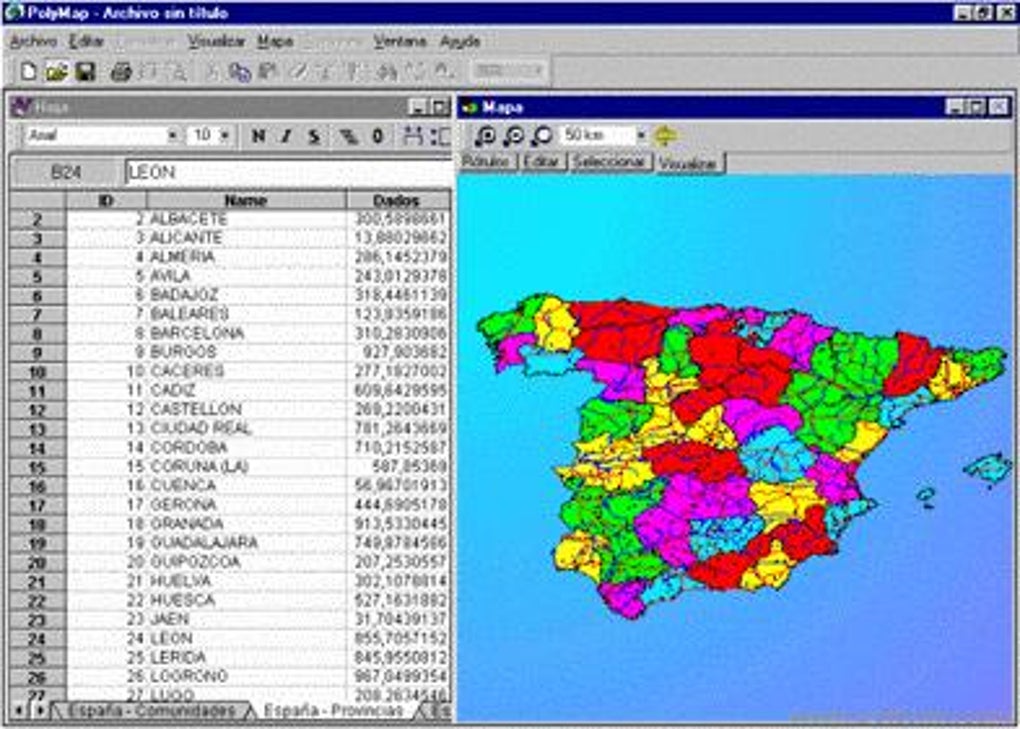Toggle bold formatting with the N button
The image size is (1020, 729).
(x=258, y=135)
